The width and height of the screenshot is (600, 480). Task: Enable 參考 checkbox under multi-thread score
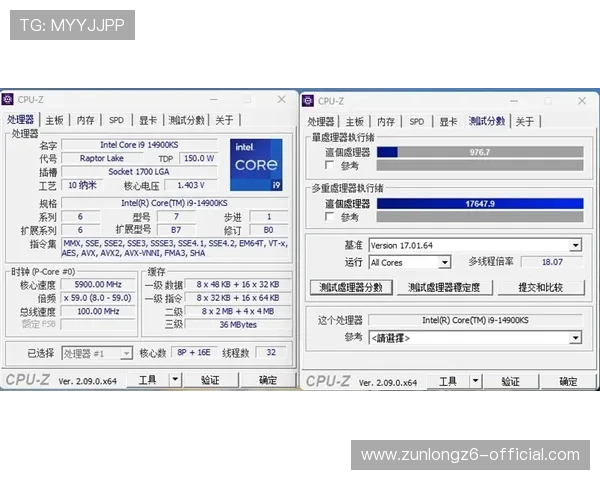(329, 217)
